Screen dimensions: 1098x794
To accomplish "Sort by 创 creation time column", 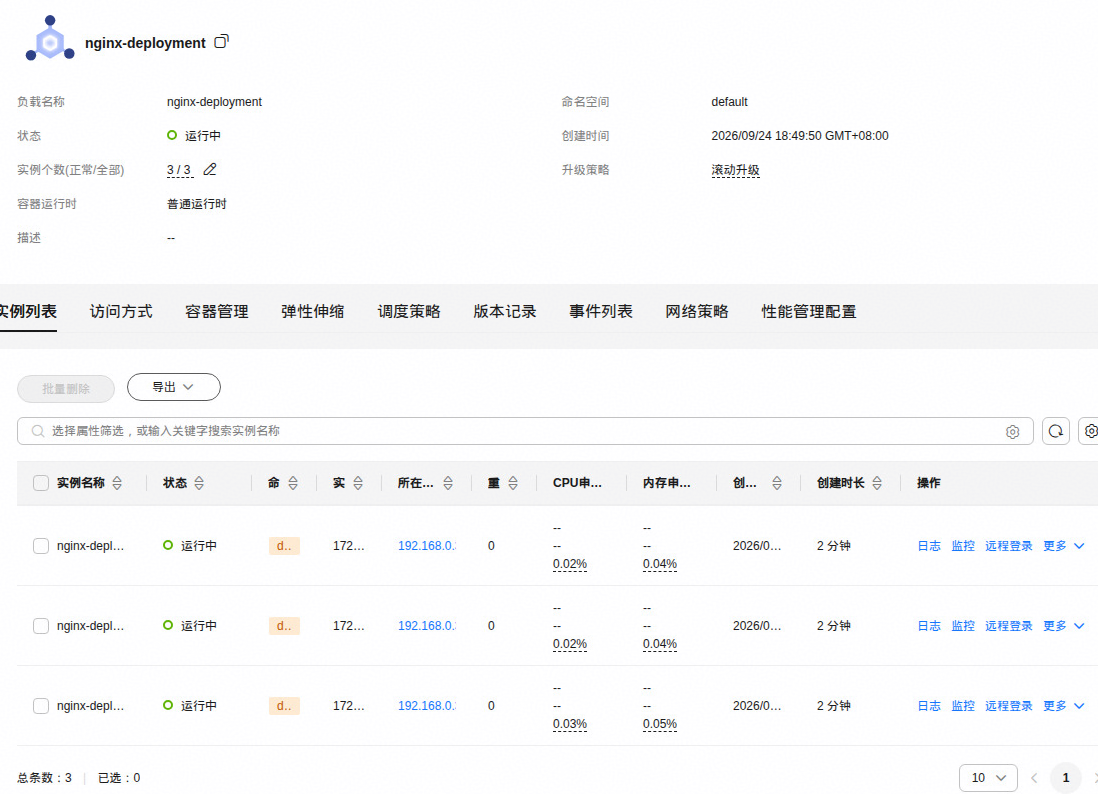I will (x=777, y=483).
